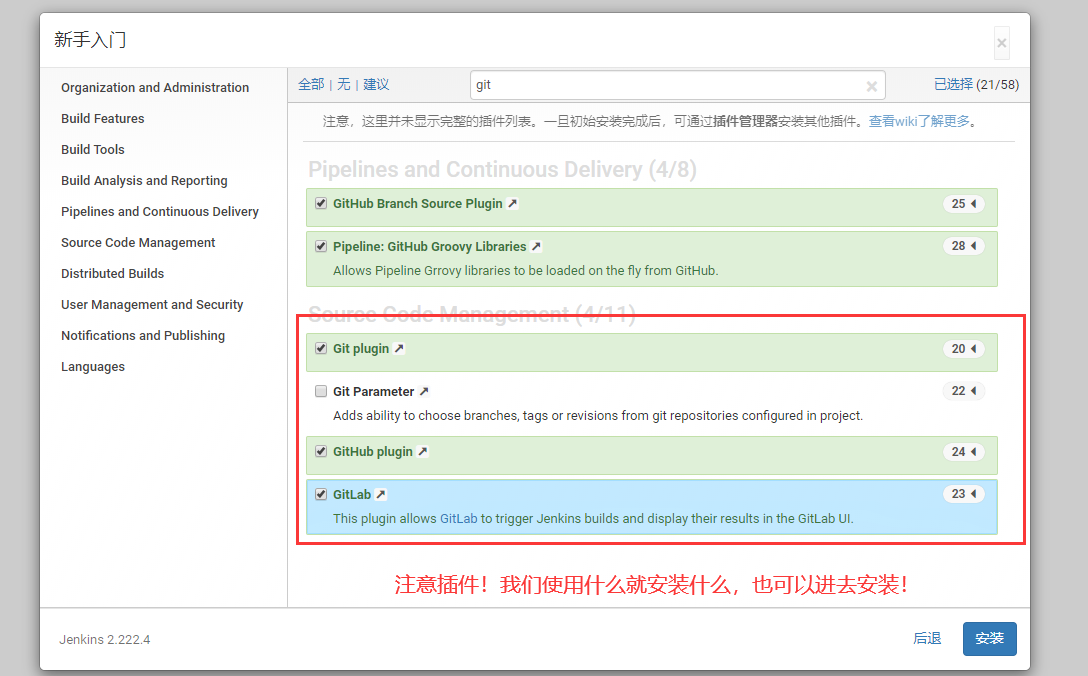Click the Jenkins 2.222.4 version text

105,639
